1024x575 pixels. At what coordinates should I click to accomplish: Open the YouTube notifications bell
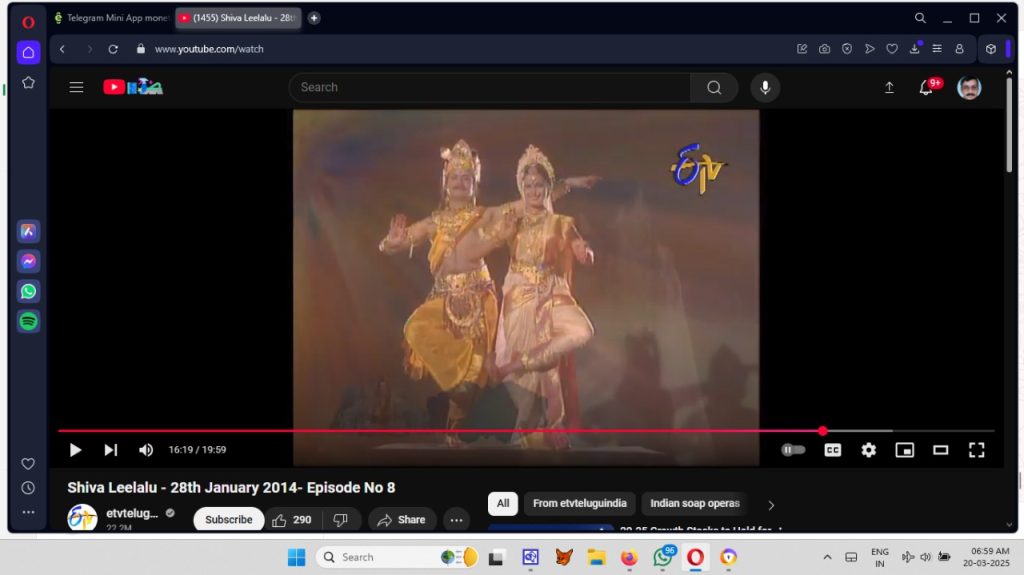(x=926, y=87)
